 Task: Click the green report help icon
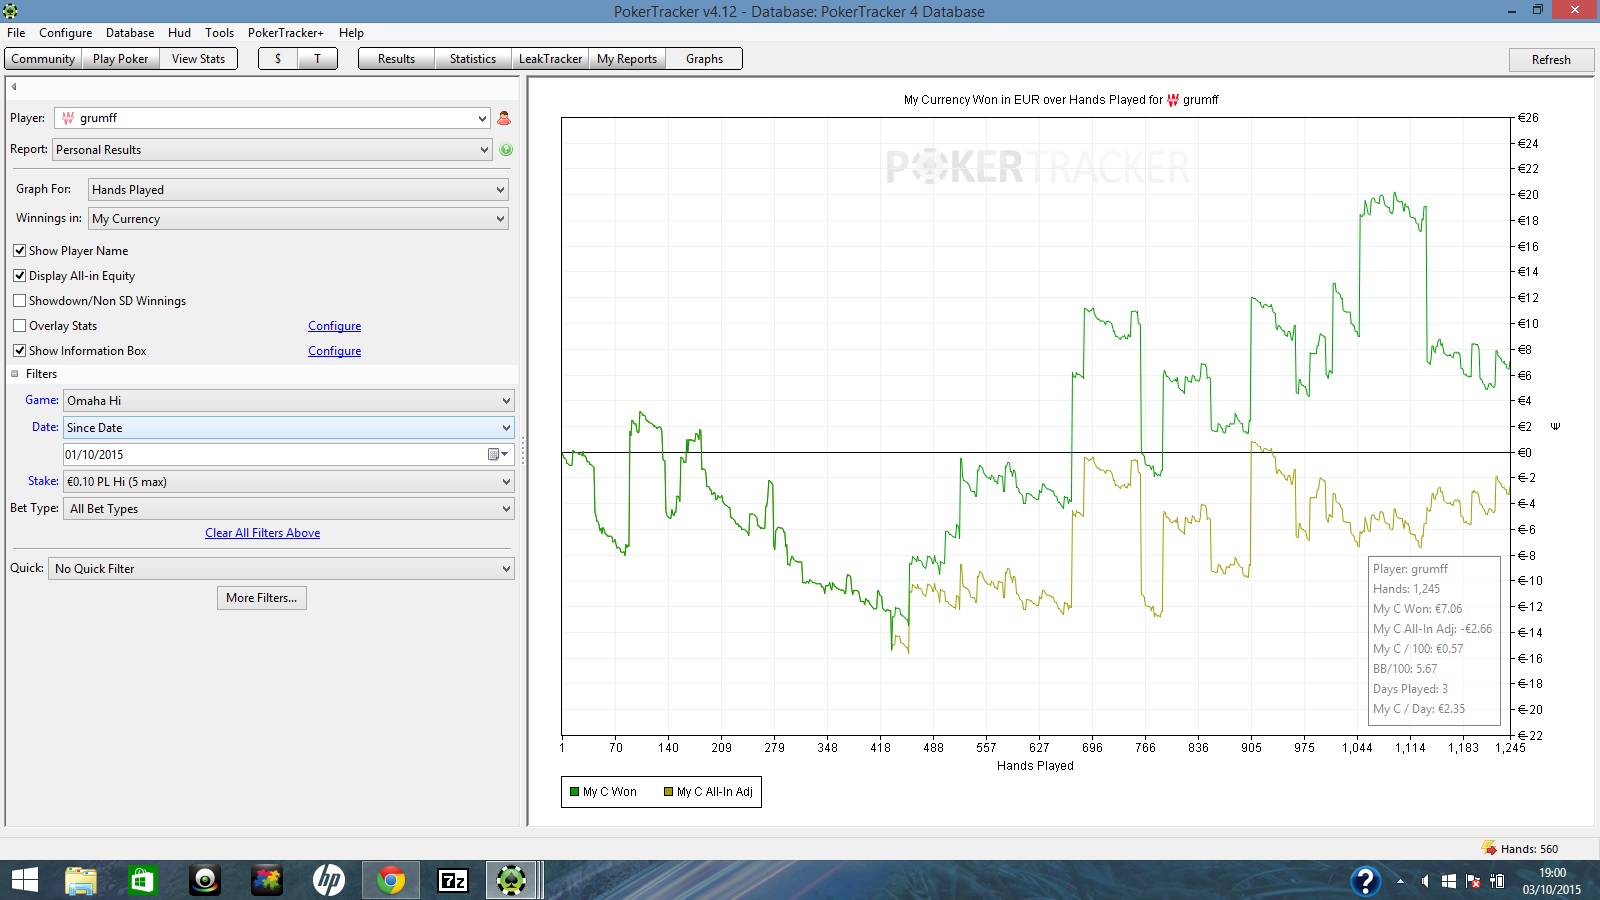tap(506, 150)
